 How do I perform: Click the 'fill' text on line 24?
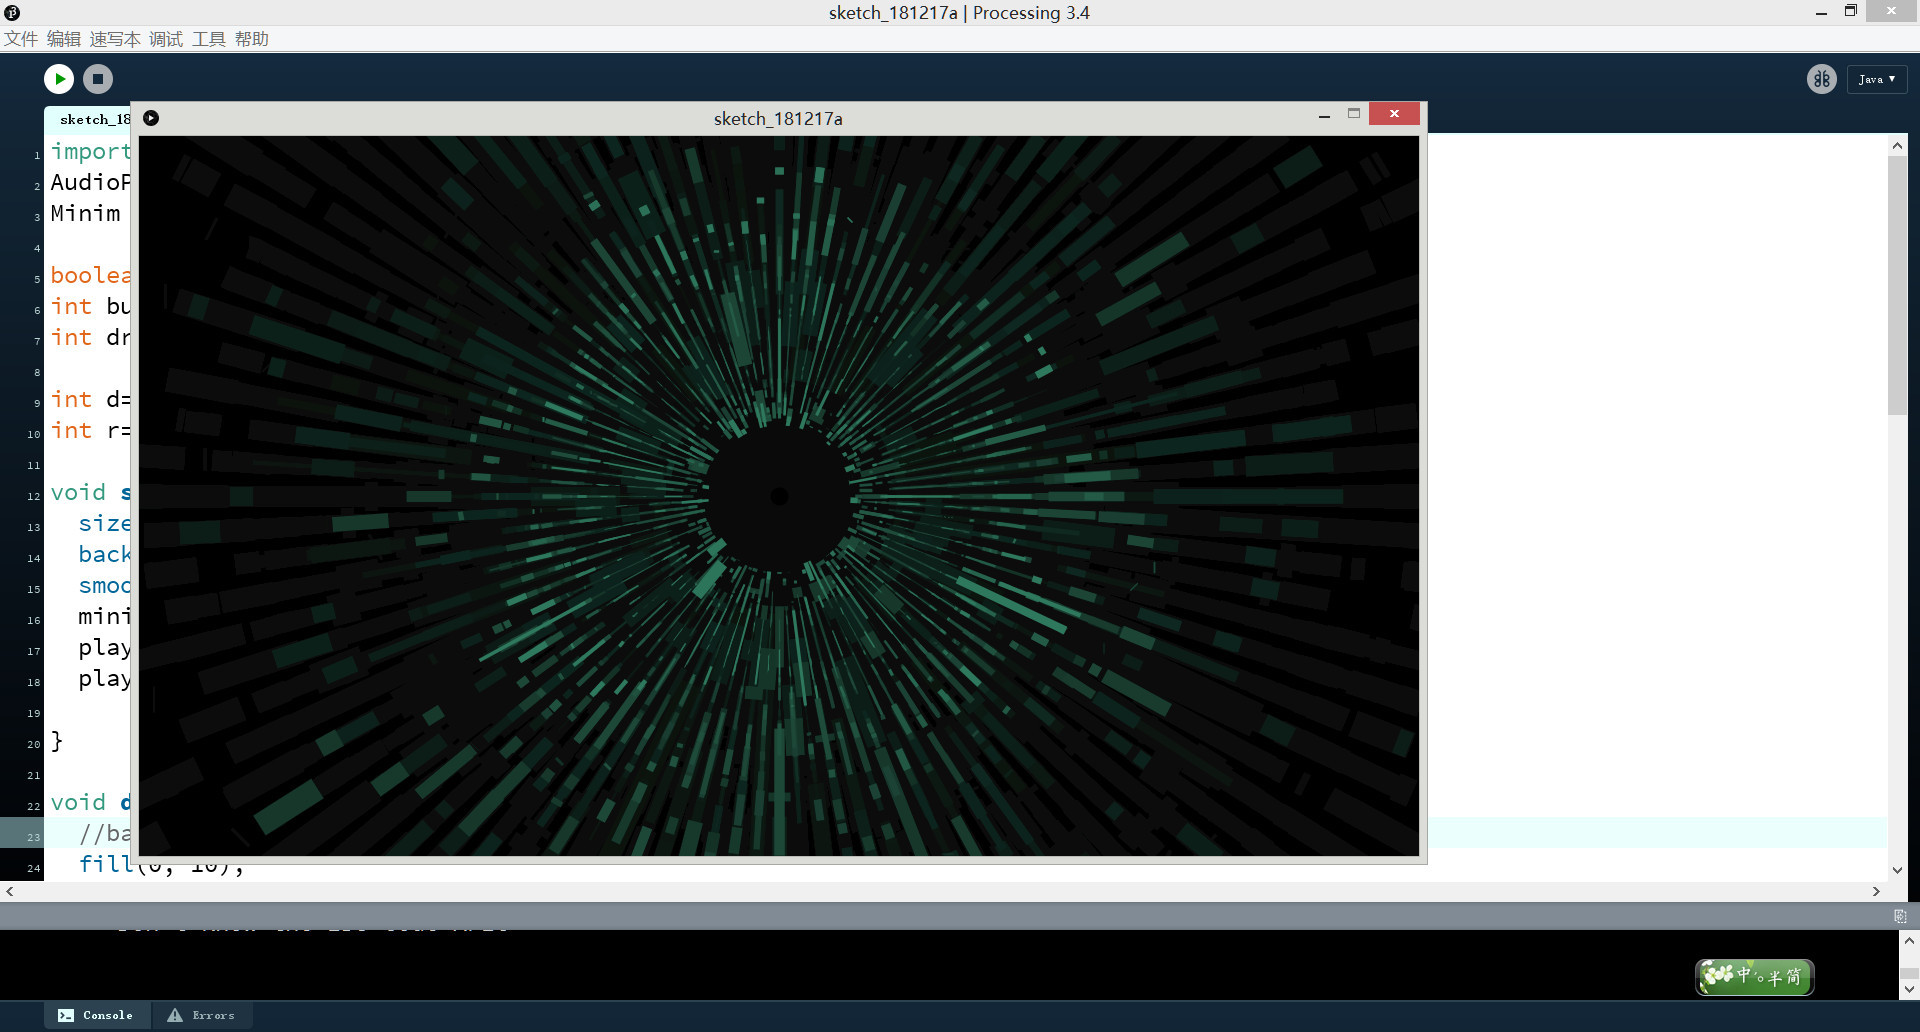pyautogui.click(x=106, y=864)
